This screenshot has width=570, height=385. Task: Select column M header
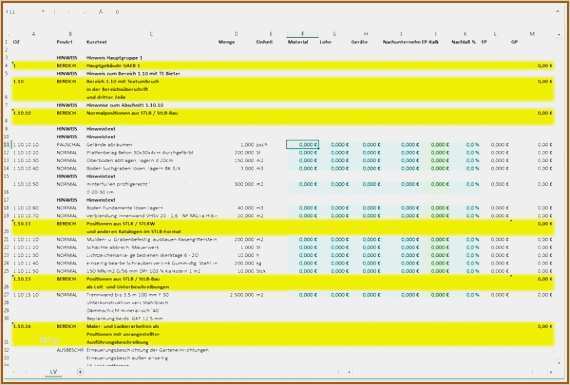532,34
